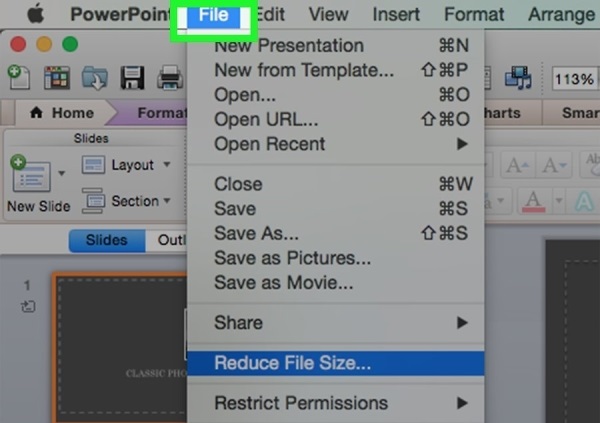Select Reduce File Size from File menu
Viewport: 600px width, 423px height.
(x=292, y=363)
